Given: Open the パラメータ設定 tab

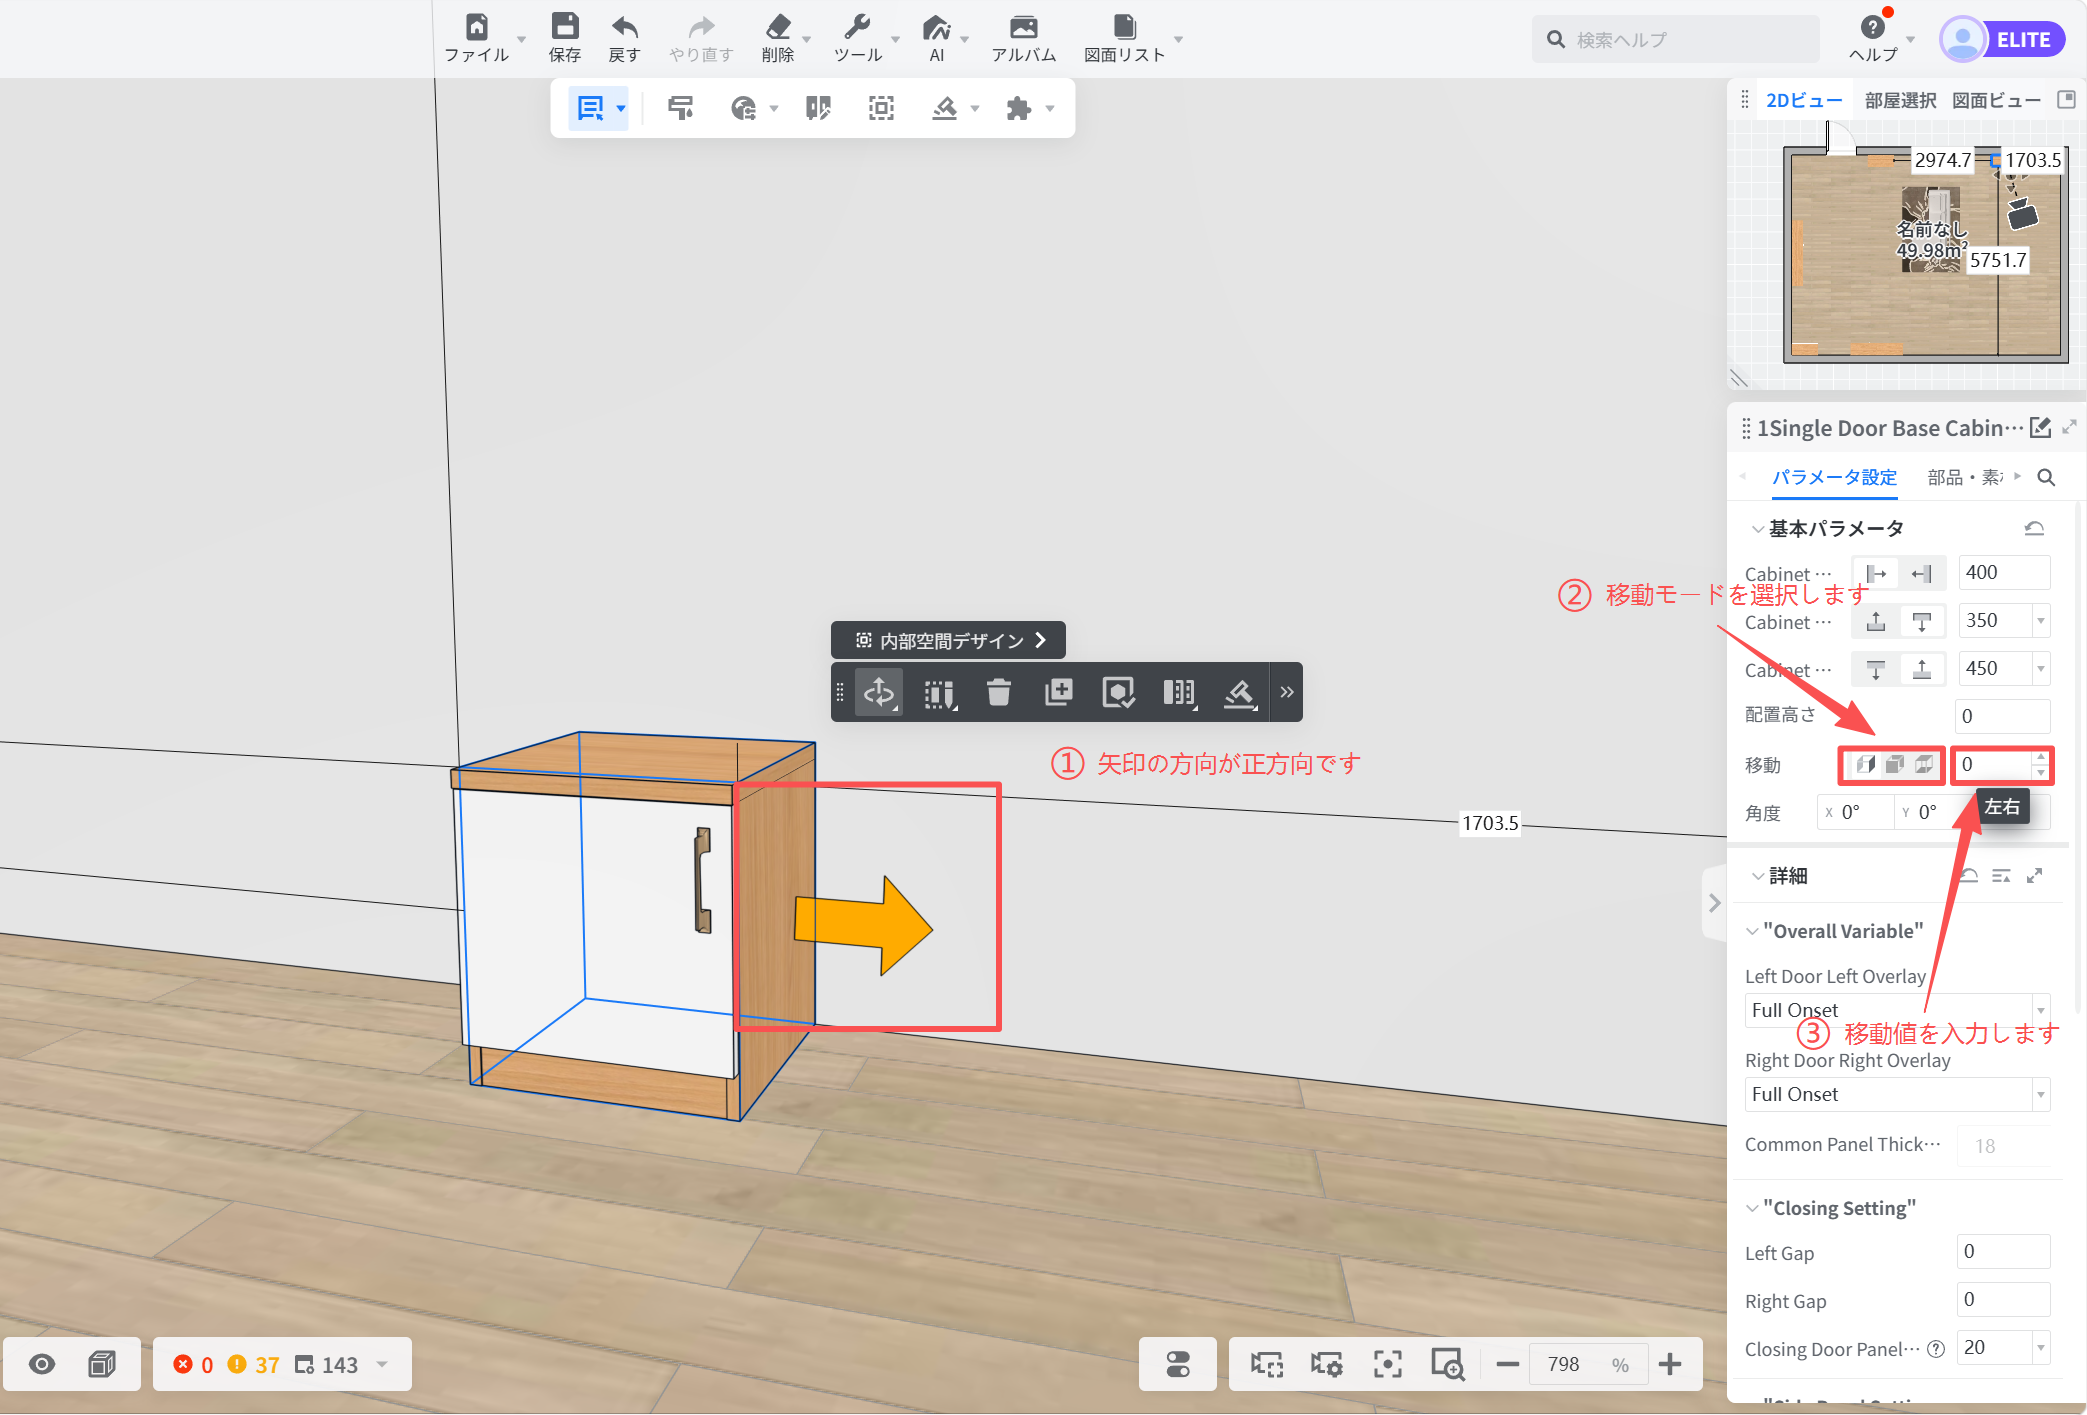Looking at the screenshot, I should (x=1834, y=478).
